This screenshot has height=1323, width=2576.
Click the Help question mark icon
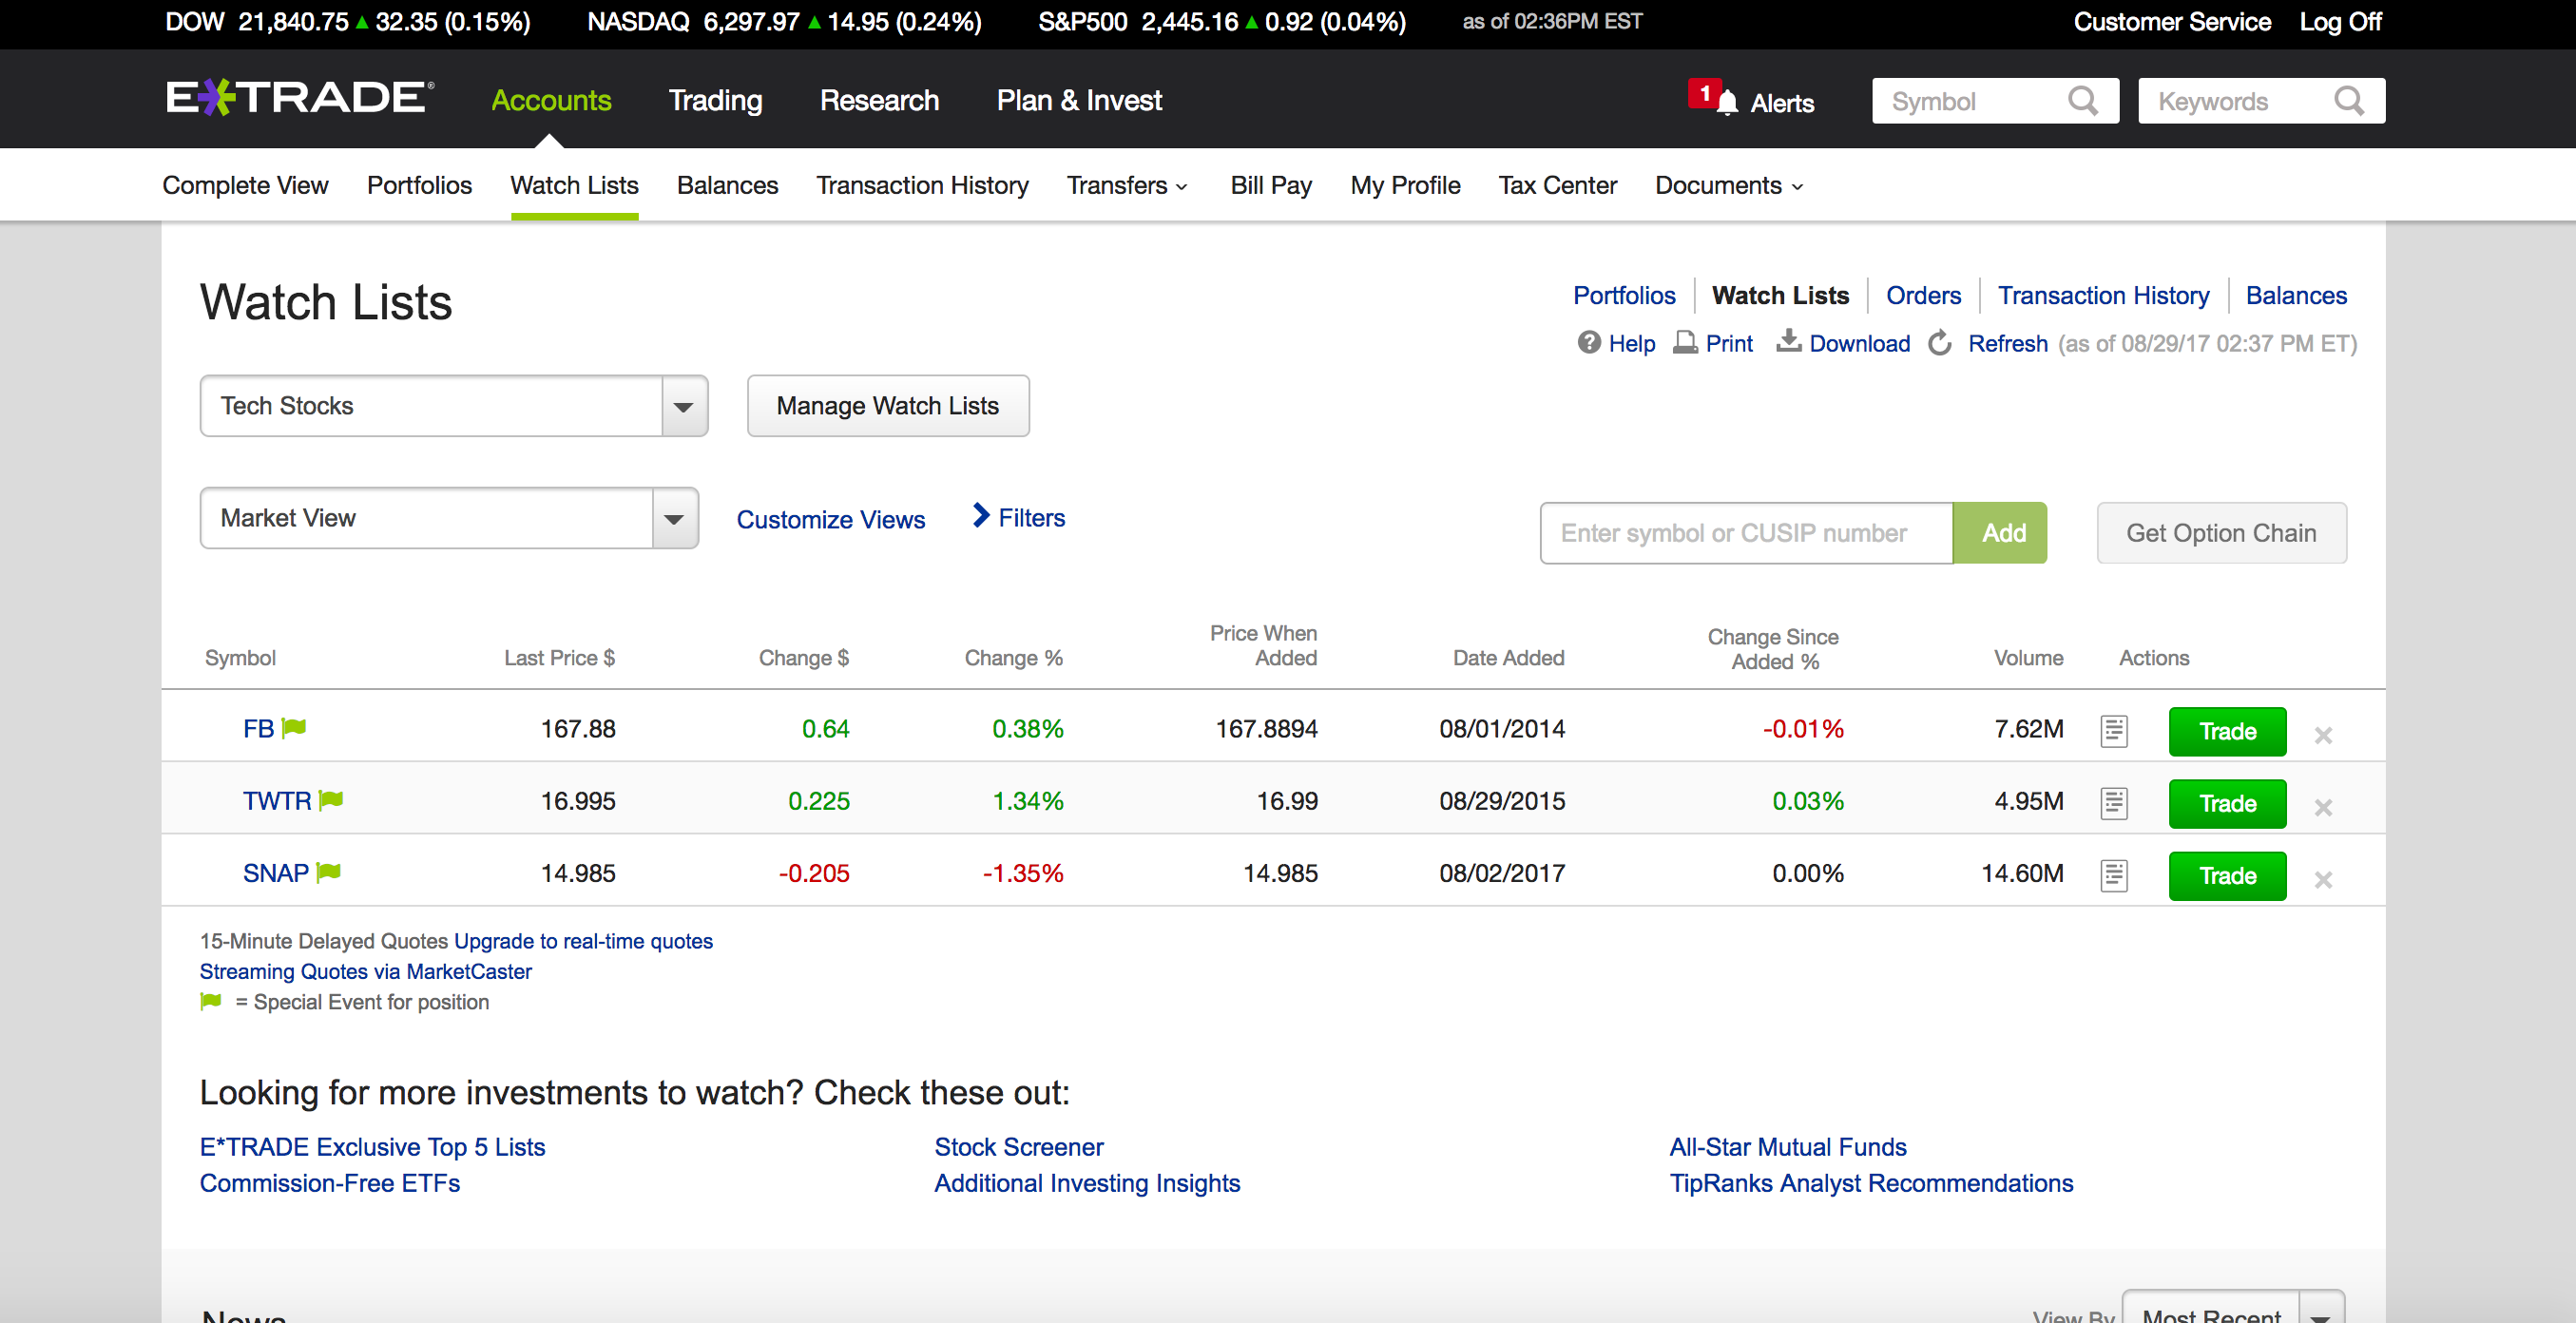(1589, 343)
